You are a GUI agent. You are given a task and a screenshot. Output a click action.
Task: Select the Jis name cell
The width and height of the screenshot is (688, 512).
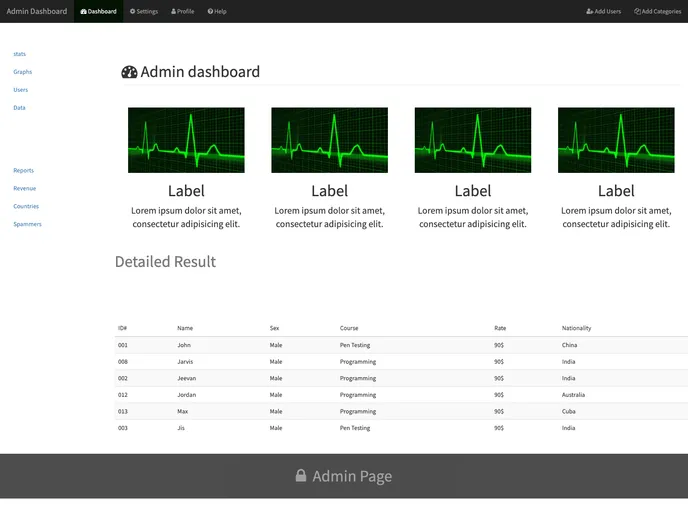(x=181, y=428)
